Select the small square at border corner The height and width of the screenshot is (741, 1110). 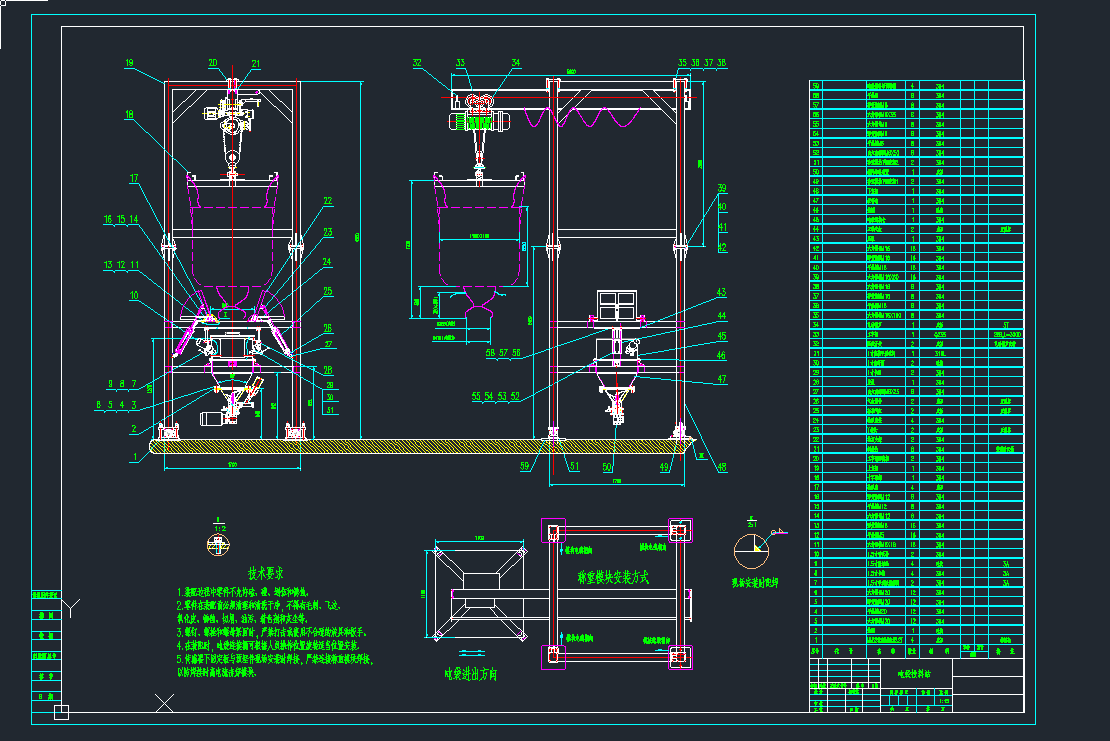click(61, 712)
